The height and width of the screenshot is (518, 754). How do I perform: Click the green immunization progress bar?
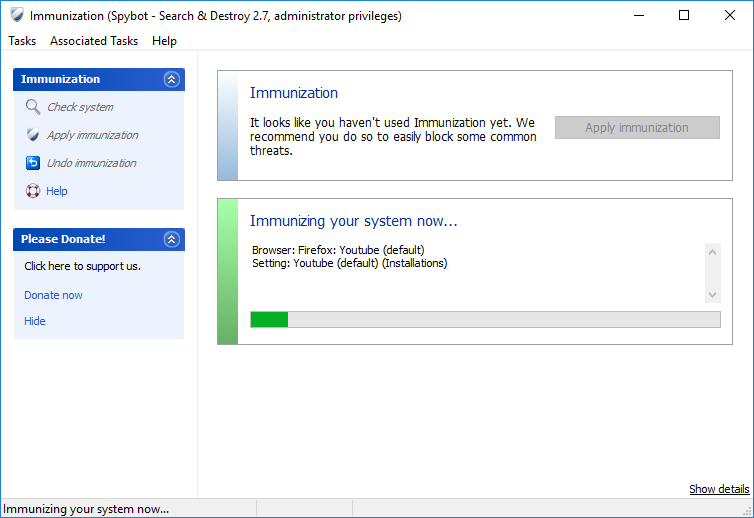[x=484, y=319]
